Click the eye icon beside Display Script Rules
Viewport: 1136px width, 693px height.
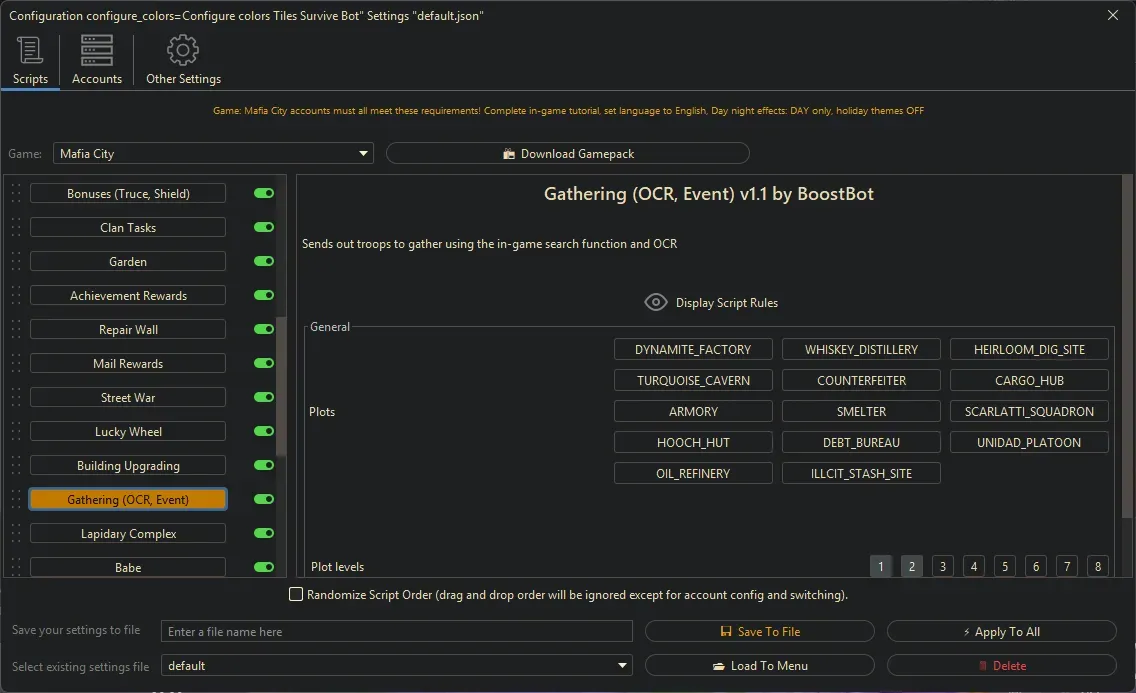pyautogui.click(x=656, y=302)
